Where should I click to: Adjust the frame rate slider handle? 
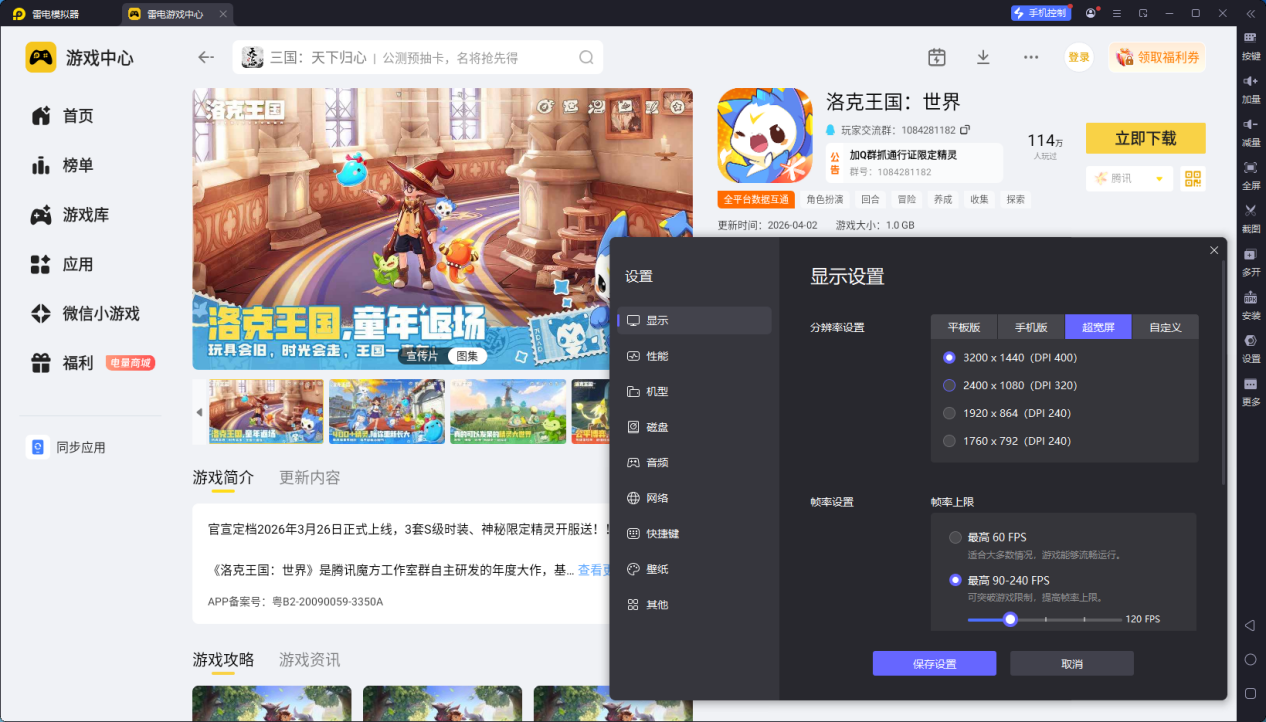tap(1010, 619)
